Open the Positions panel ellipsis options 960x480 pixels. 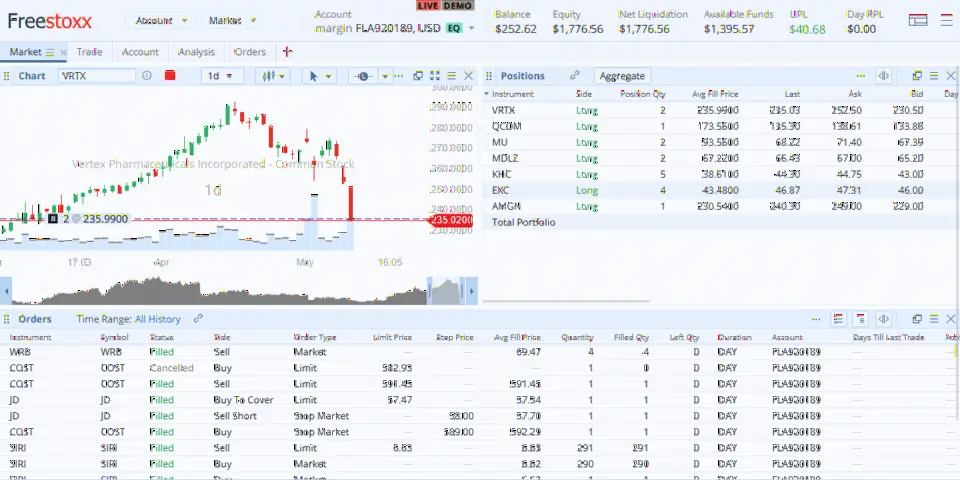[x=861, y=76]
